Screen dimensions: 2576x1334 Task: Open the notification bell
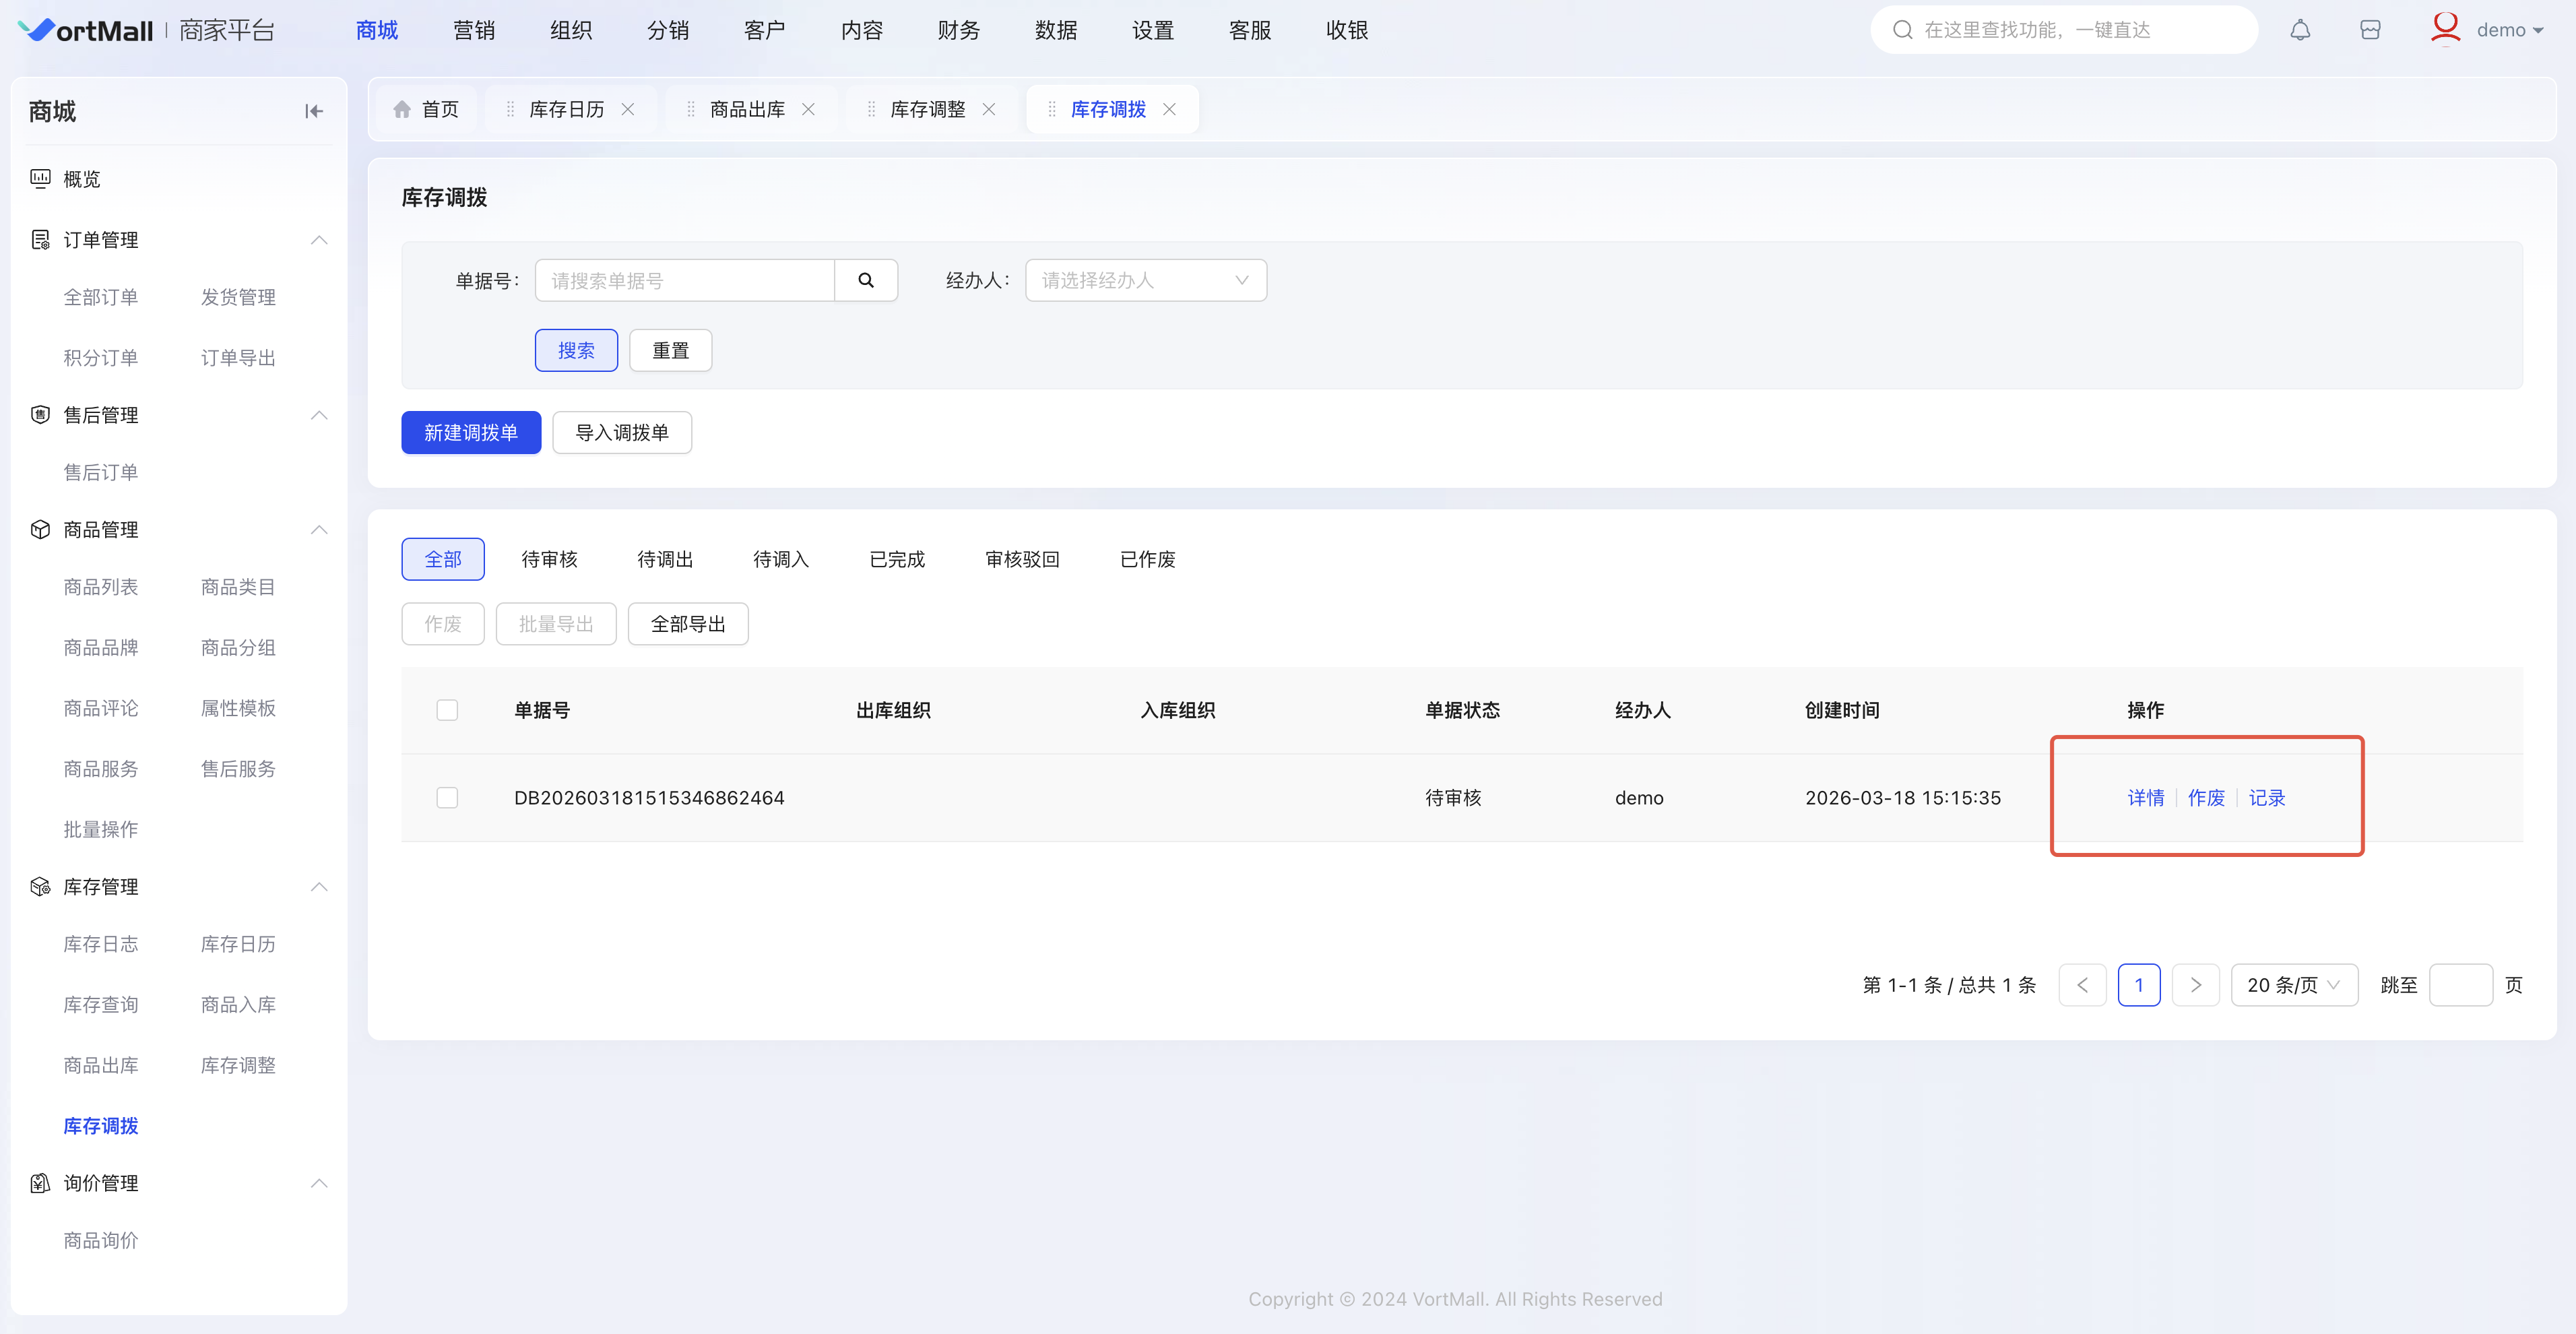point(2300,30)
